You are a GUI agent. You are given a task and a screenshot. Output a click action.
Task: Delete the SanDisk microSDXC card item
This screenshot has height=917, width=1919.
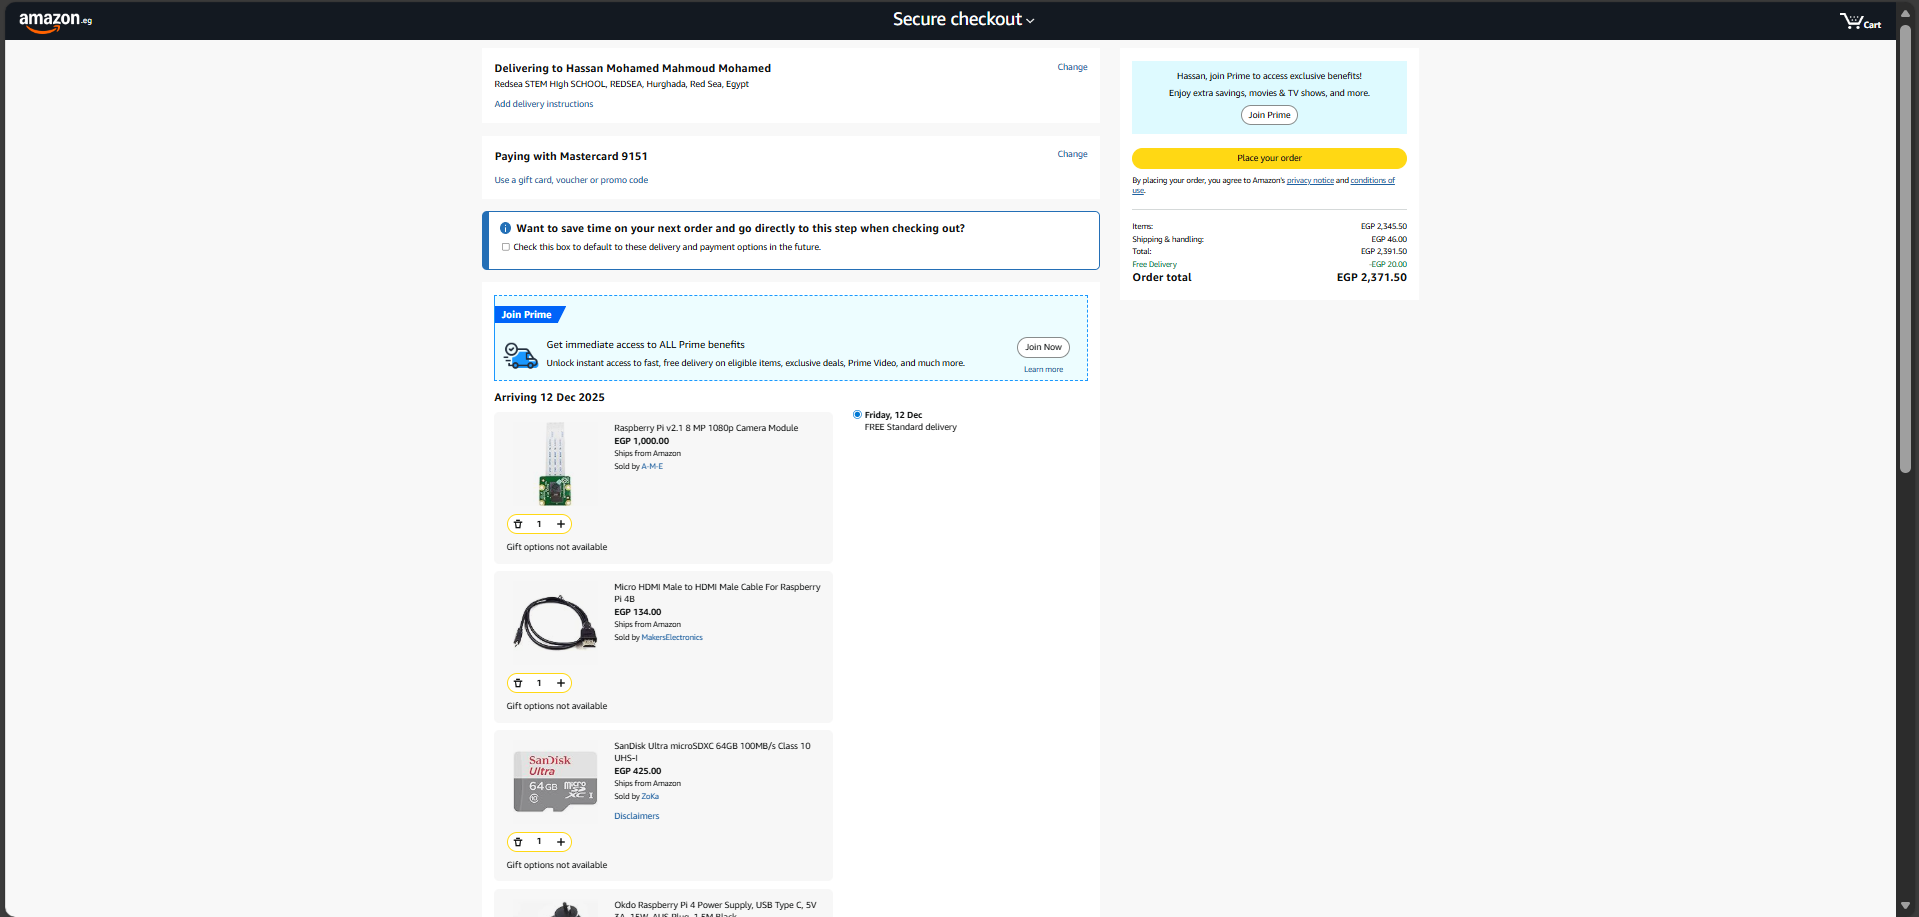pos(518,842)
